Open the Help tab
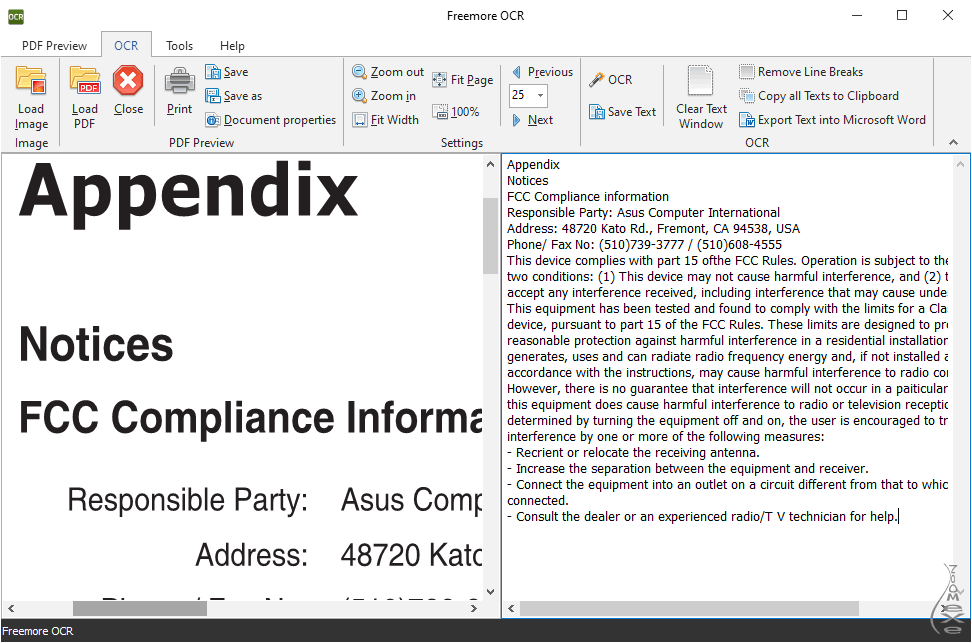Viewport: 972px width, 643px height. pos(232,46)
